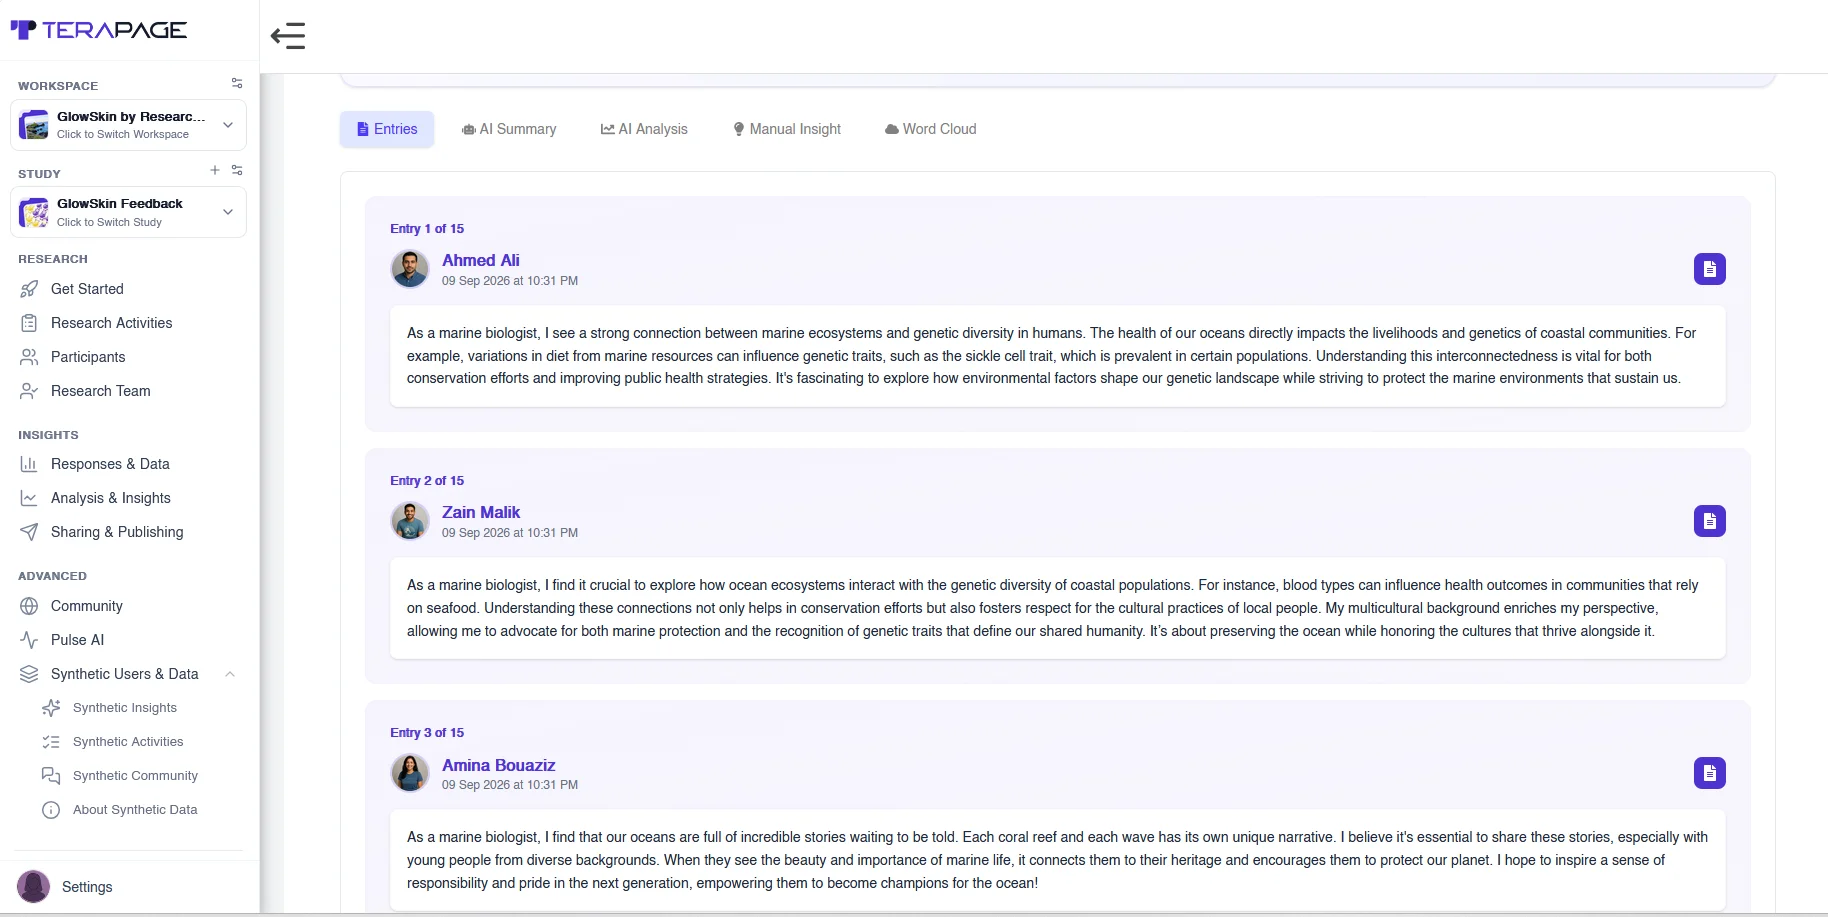Click the Sharing & Publishing paper plane icon

pyautogui.click(x=29, y=532)
